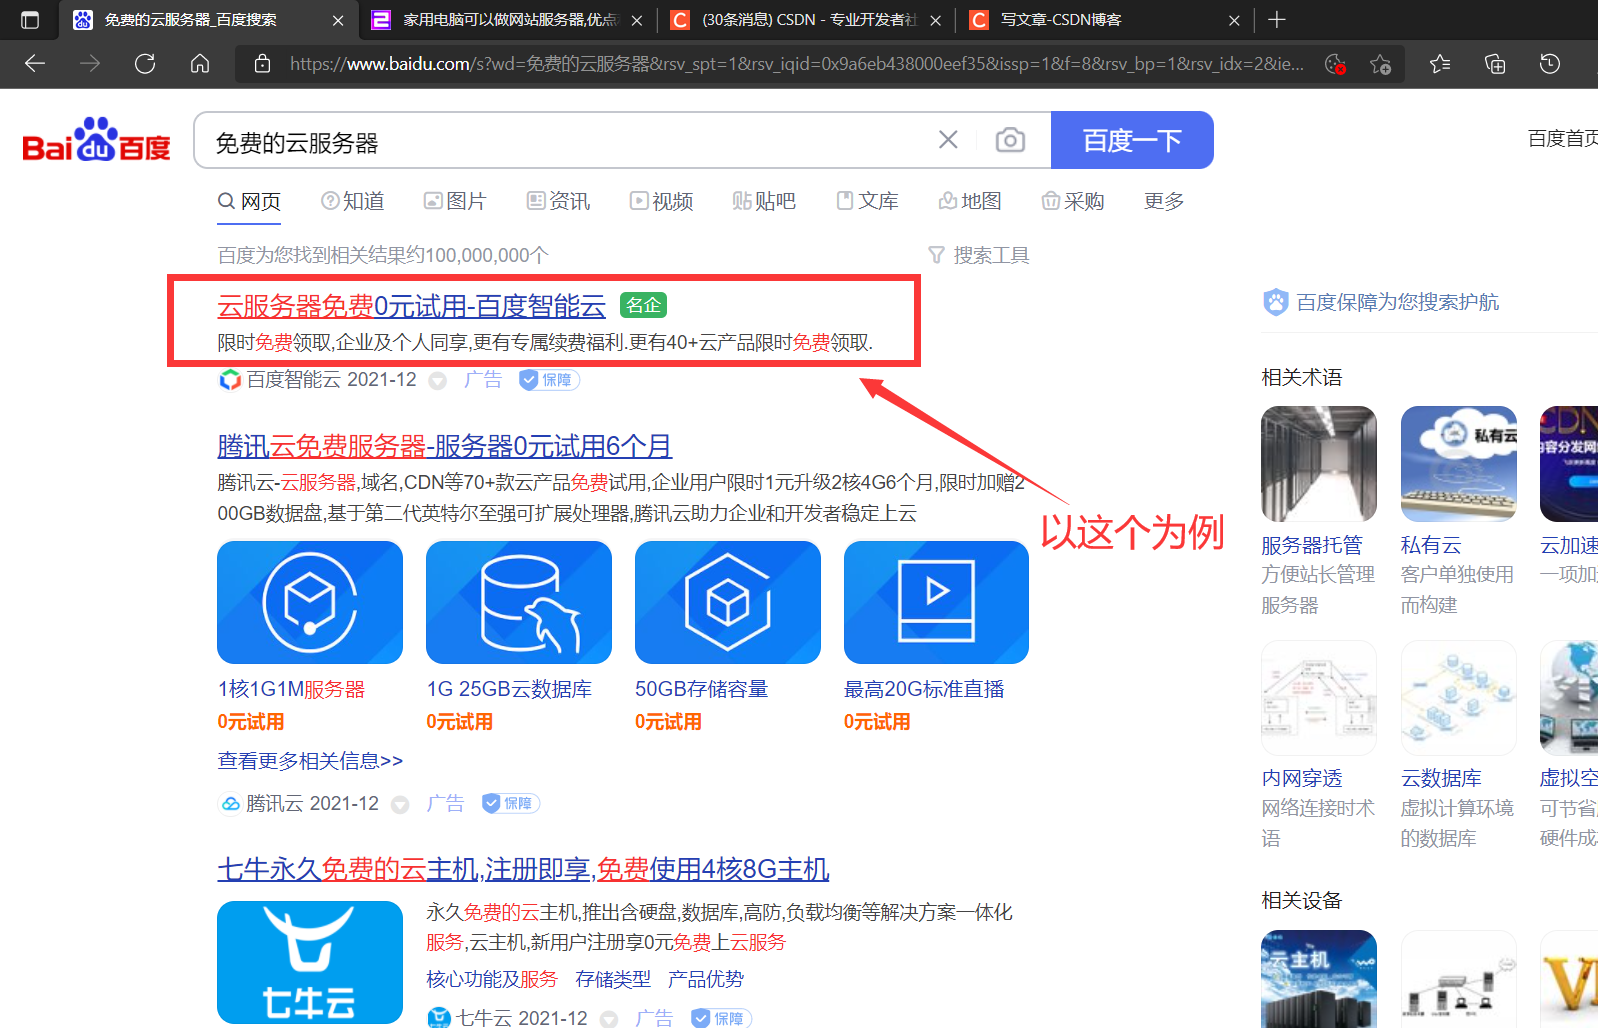Image resolution: width=1598 pixels, height=1028 pixels.
Task: Open the favorites list icon
Action: tap(1440, 64)
